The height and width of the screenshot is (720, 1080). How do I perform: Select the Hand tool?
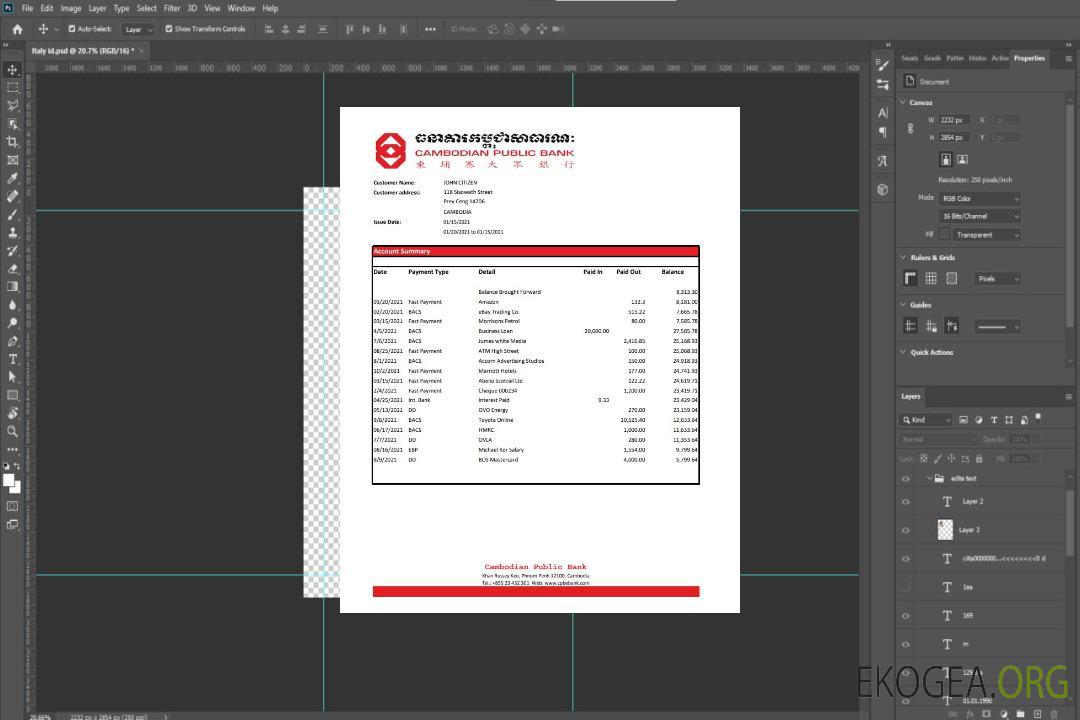click(12, 413)
